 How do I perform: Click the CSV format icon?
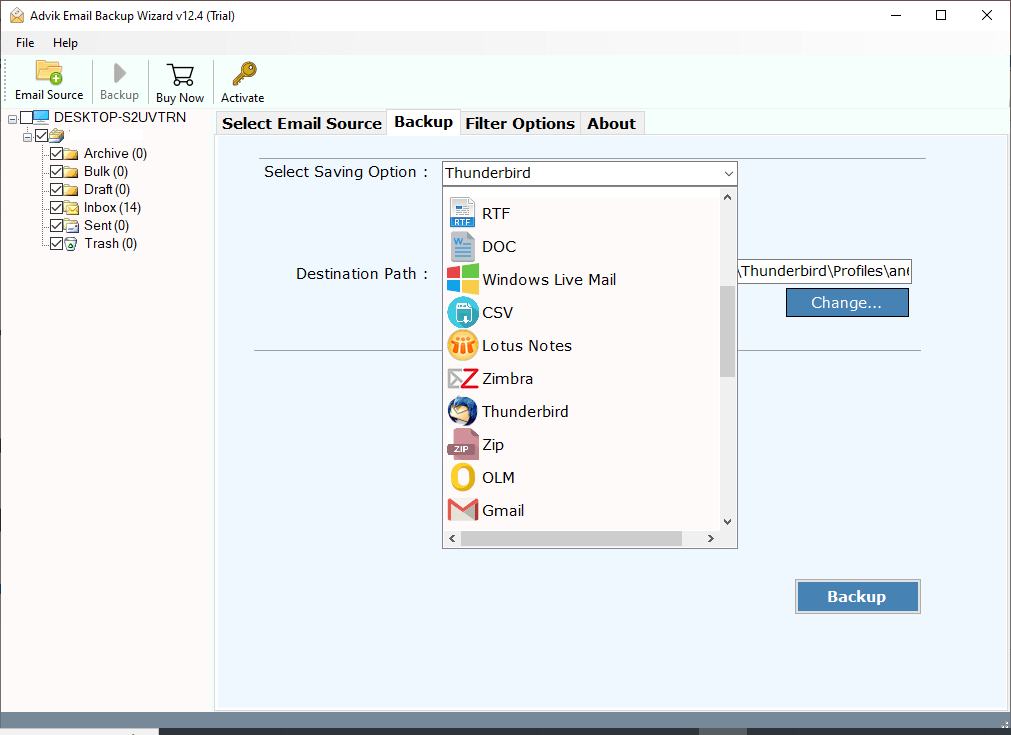click(462, 312)
